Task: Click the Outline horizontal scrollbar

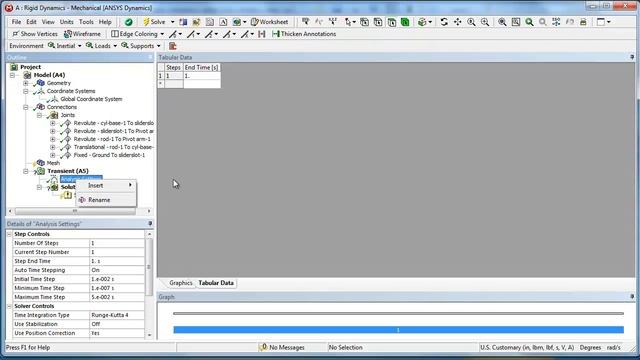Action: [75, 211]
